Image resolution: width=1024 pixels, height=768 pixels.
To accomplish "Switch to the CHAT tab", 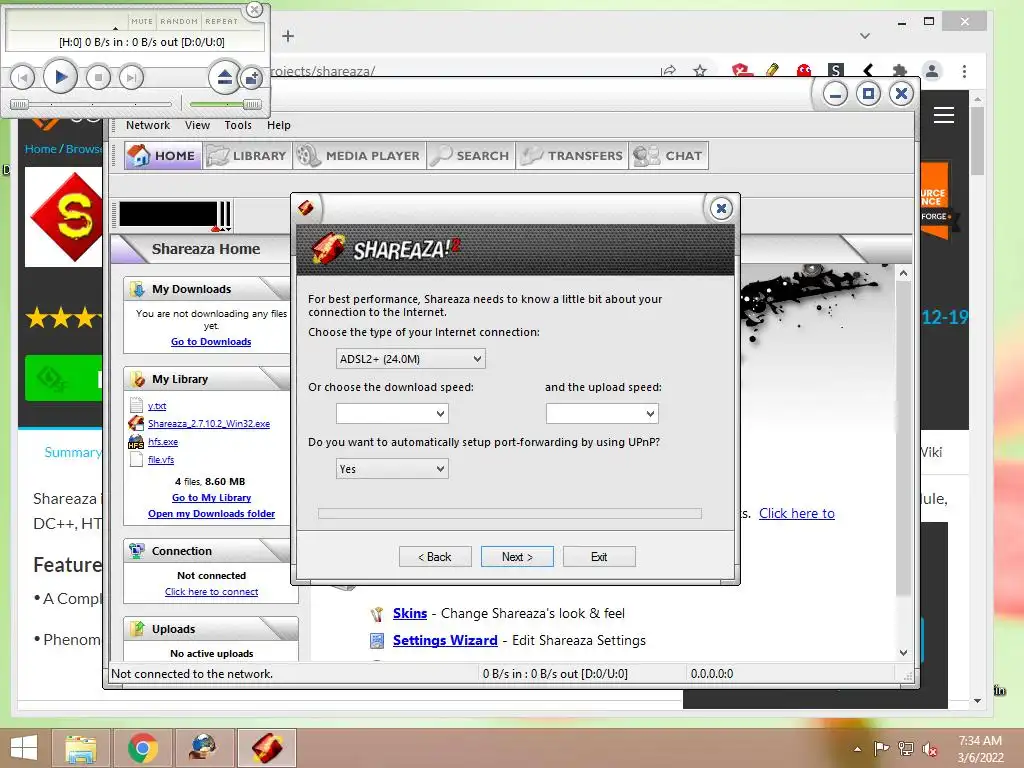I will [669, 155].
